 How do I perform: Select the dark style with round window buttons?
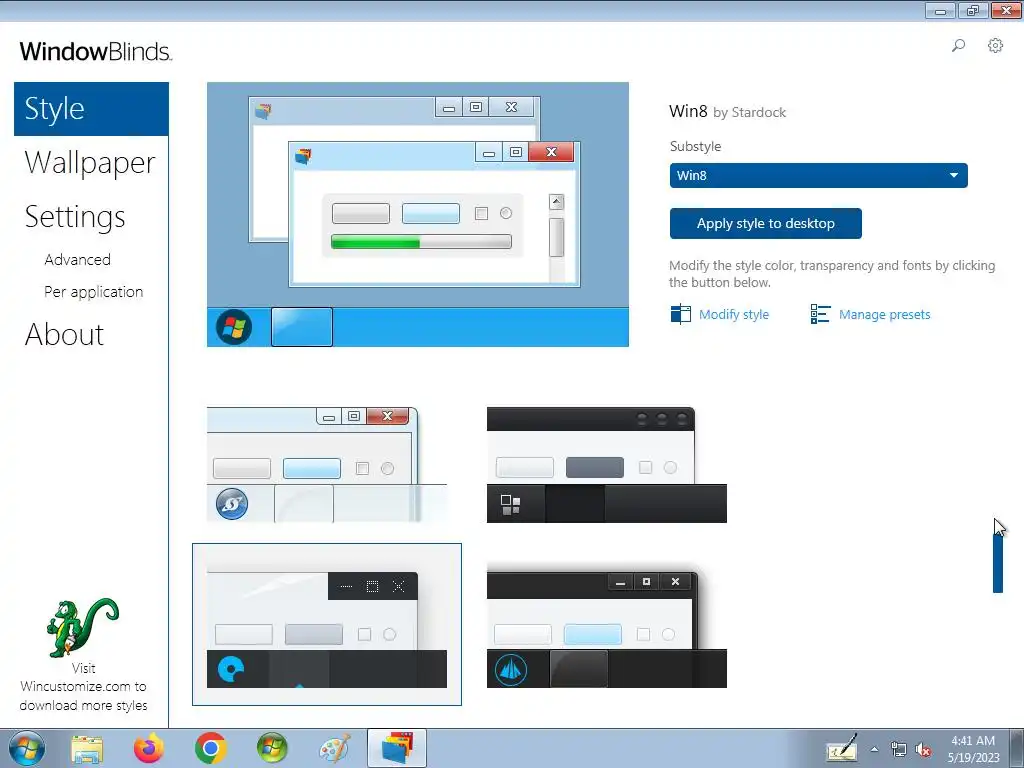(x=607, y=465)
